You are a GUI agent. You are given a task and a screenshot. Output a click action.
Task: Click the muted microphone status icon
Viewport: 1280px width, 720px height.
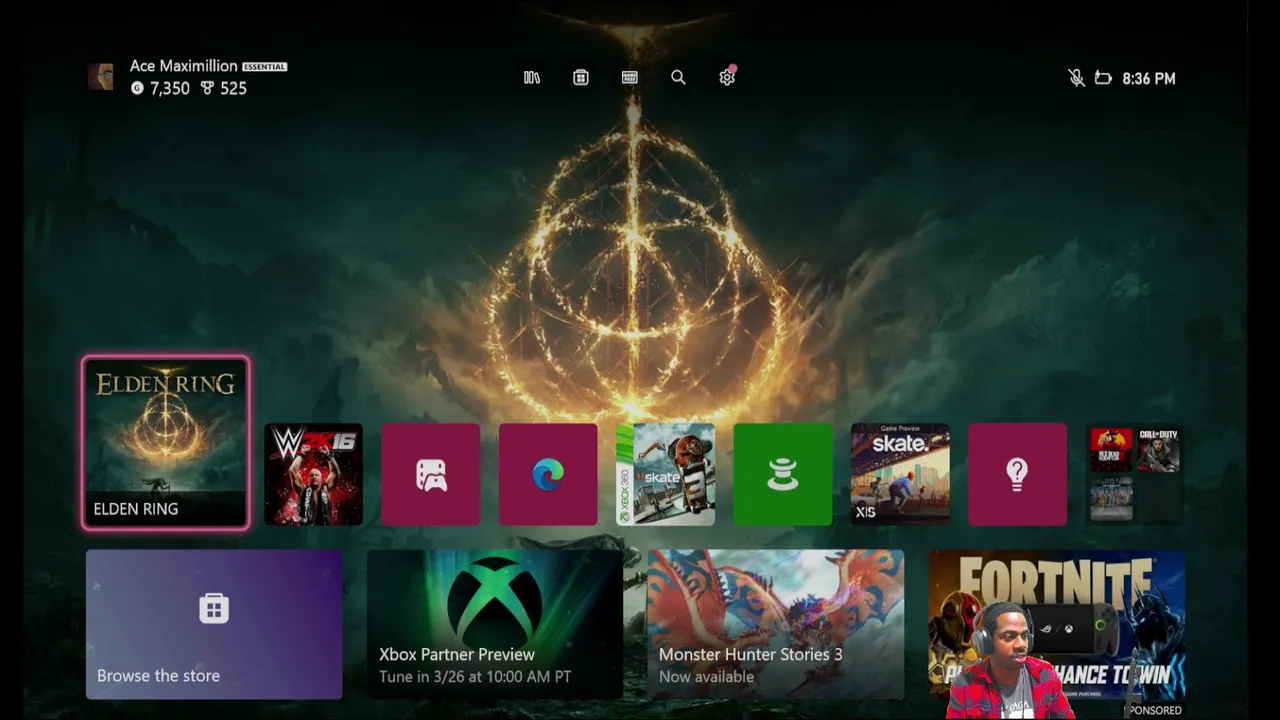pyautogui.click(x=1076, y=78)
